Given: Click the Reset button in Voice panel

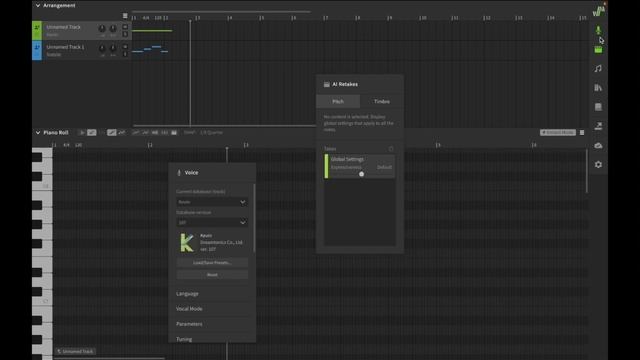Looking at the screenshot, I should click(x=212, y=275).
